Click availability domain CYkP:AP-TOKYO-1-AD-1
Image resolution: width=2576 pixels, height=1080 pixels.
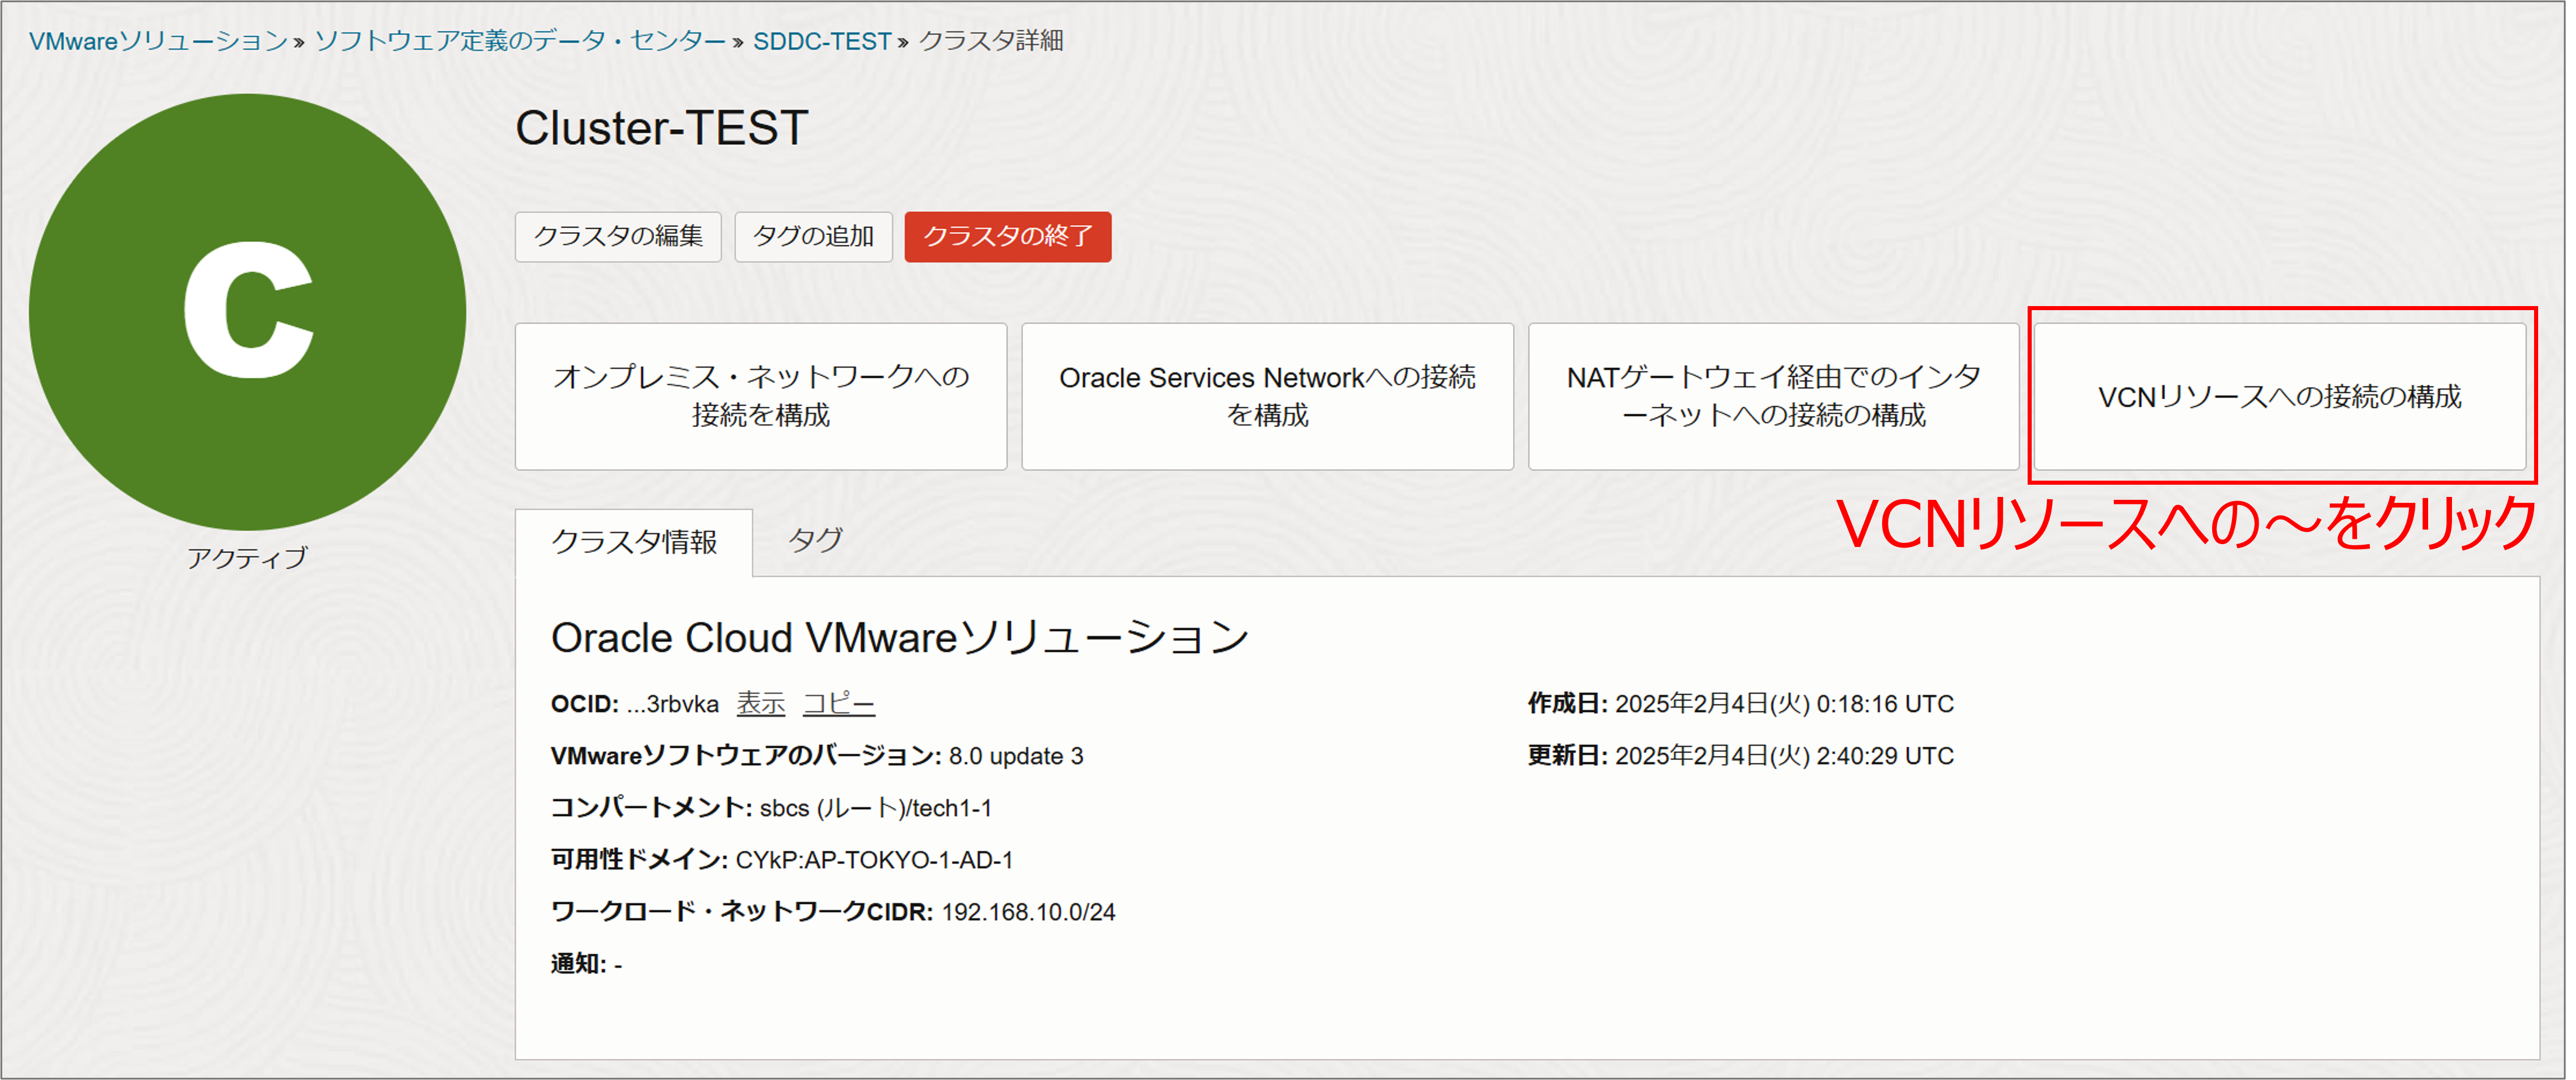point(874,860)
